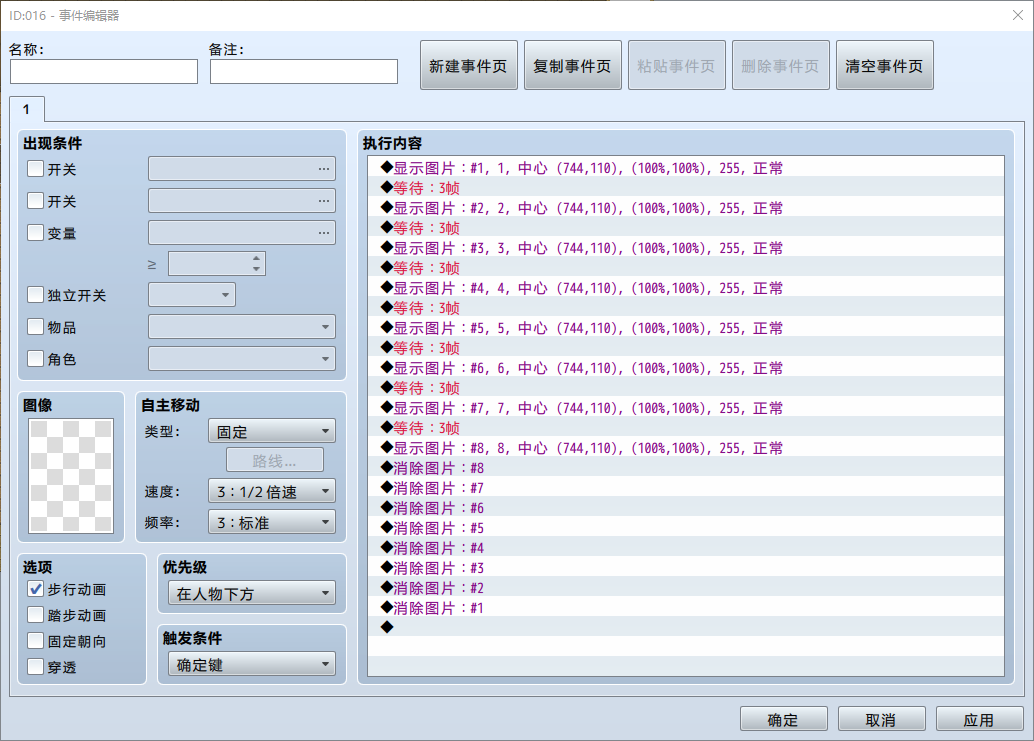Change the 优先级 dropdown showing 在人物下方
1034x741 pixels.
coord(252,593)
